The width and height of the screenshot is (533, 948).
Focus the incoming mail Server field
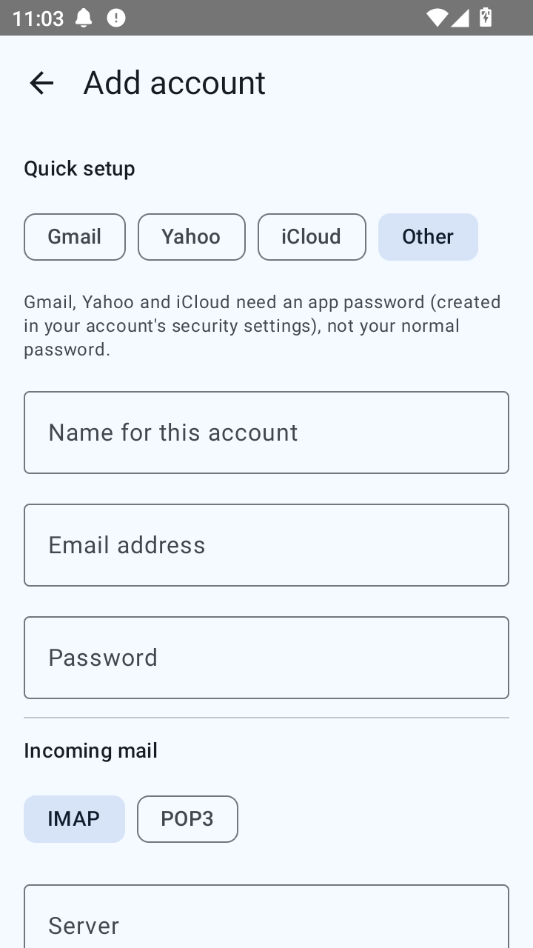point(266,917)
